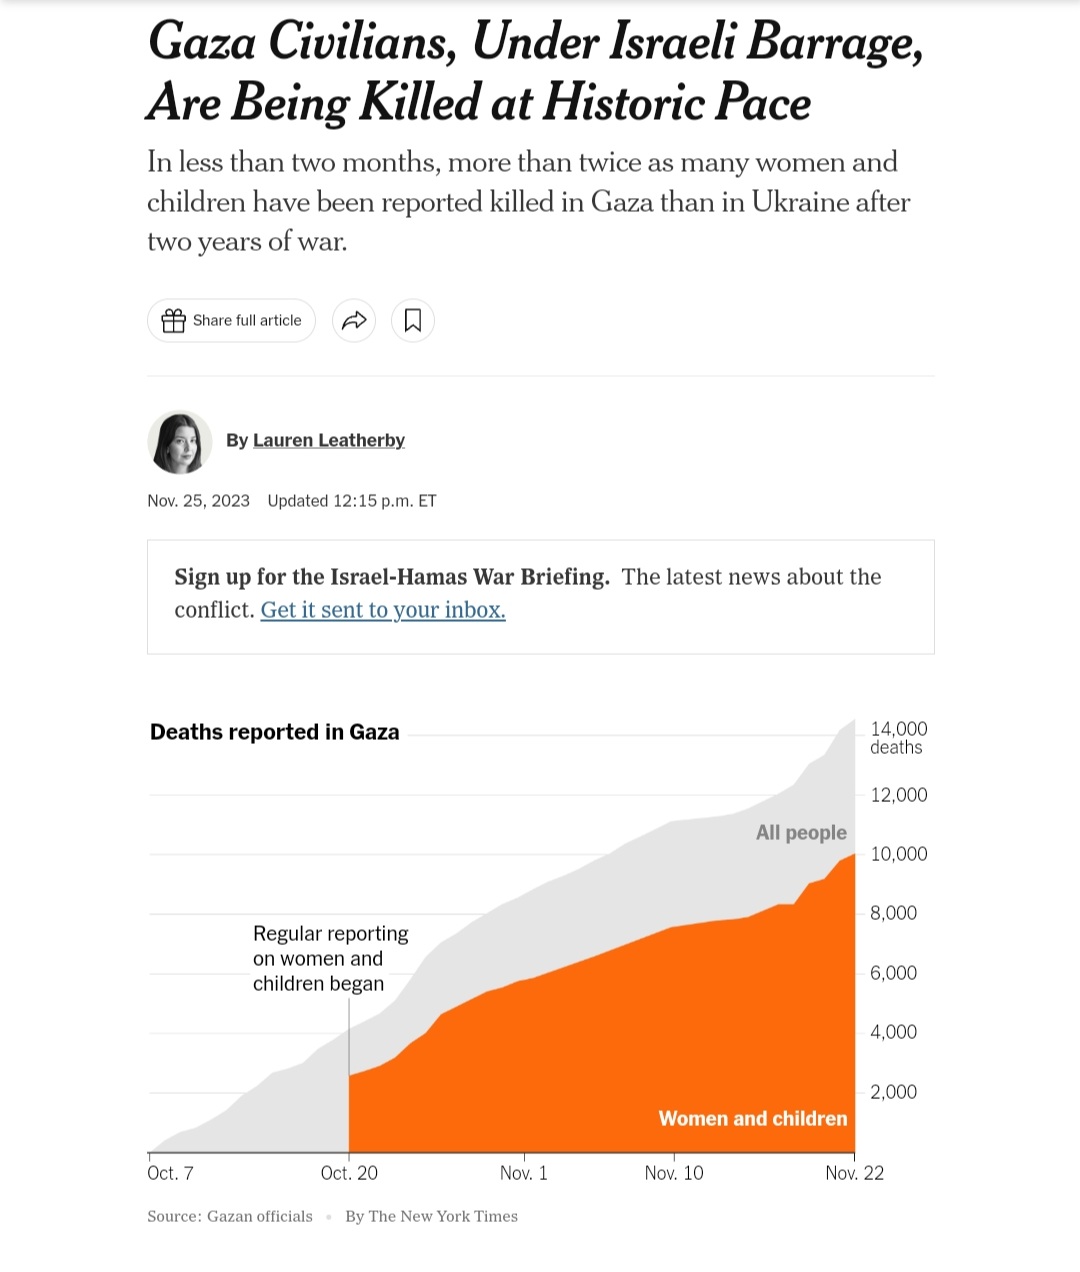
Task: Click the 'All people' label in chart
Action: [801, 833]
